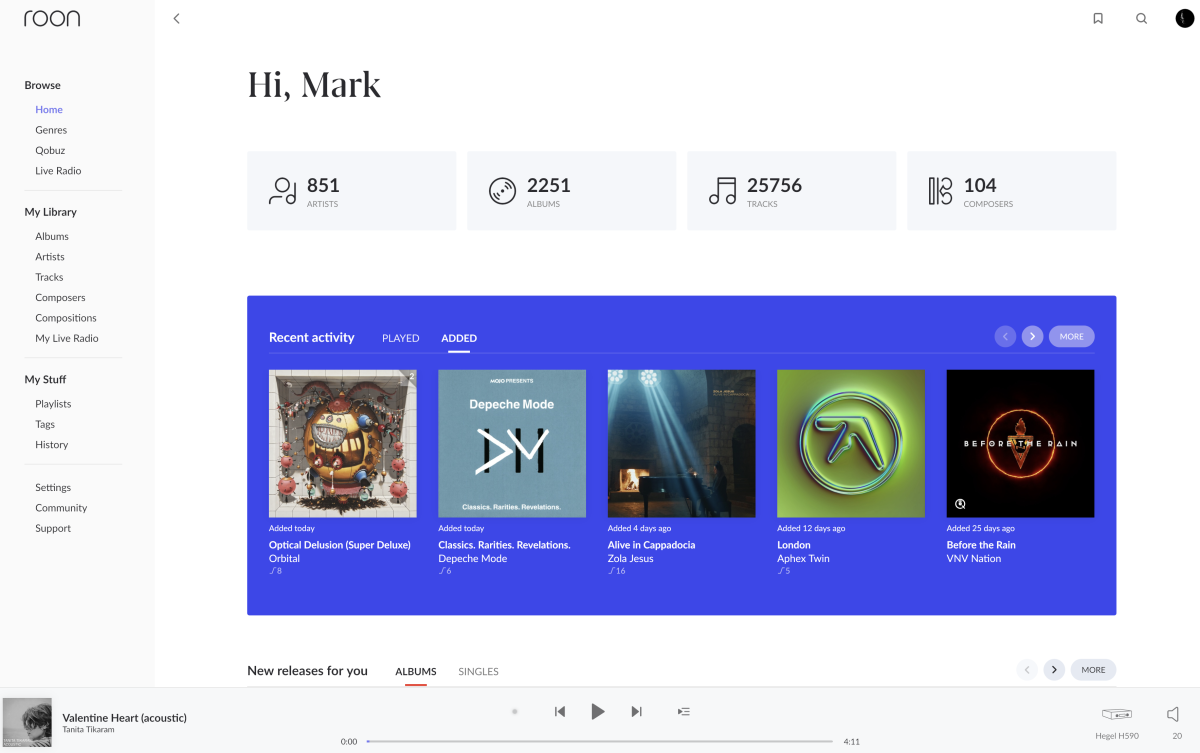Click Orbital artist name
Screen dimensions: 1200x753
click(284, 559)
